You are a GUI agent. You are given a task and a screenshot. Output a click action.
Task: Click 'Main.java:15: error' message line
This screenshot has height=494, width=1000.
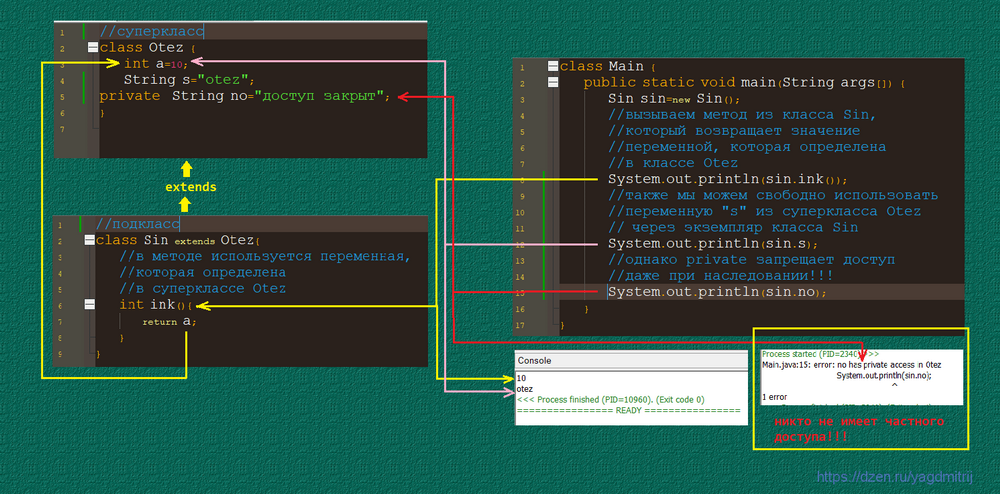tap(851, 365)
